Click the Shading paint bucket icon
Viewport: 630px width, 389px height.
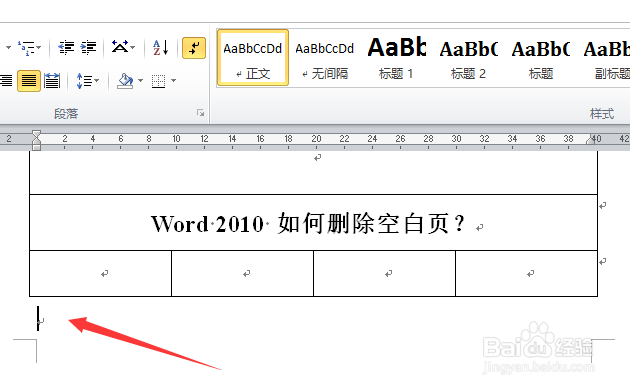(x=125, y=81)
